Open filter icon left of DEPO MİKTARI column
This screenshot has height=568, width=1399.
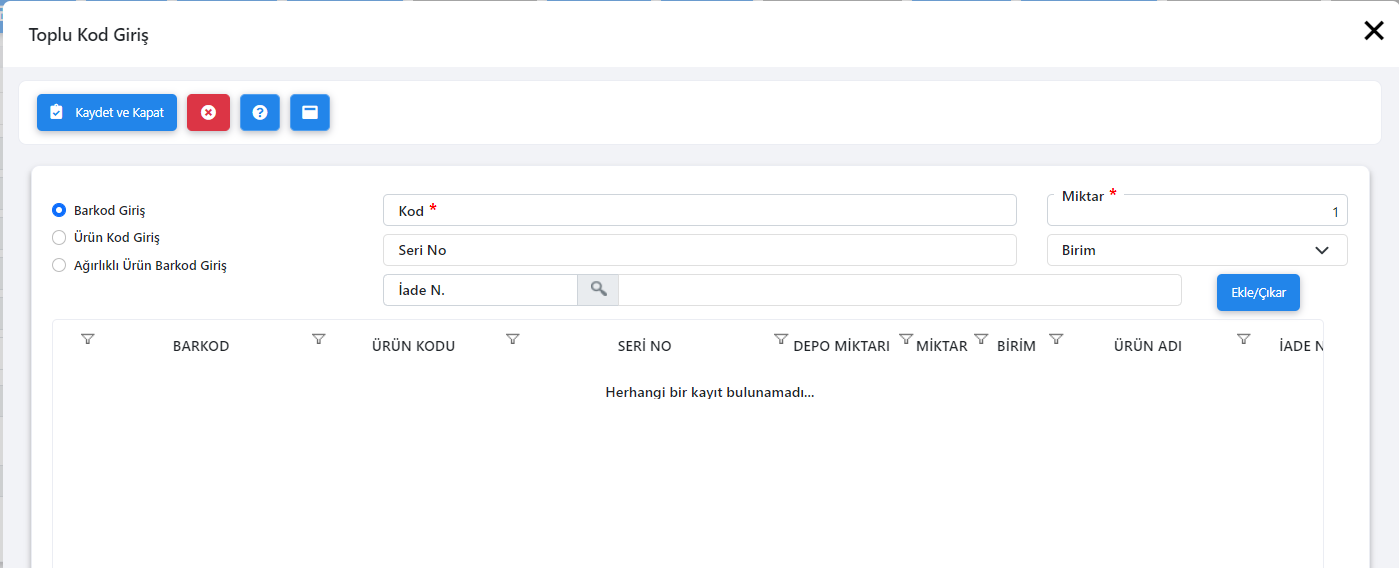pyautogui.click(x=781, y=339)
